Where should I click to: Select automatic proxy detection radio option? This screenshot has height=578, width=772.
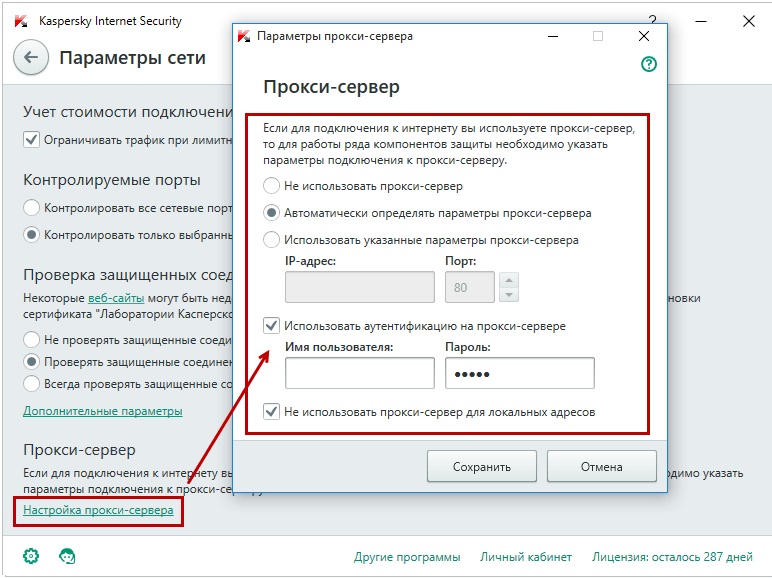coord(271,213)
